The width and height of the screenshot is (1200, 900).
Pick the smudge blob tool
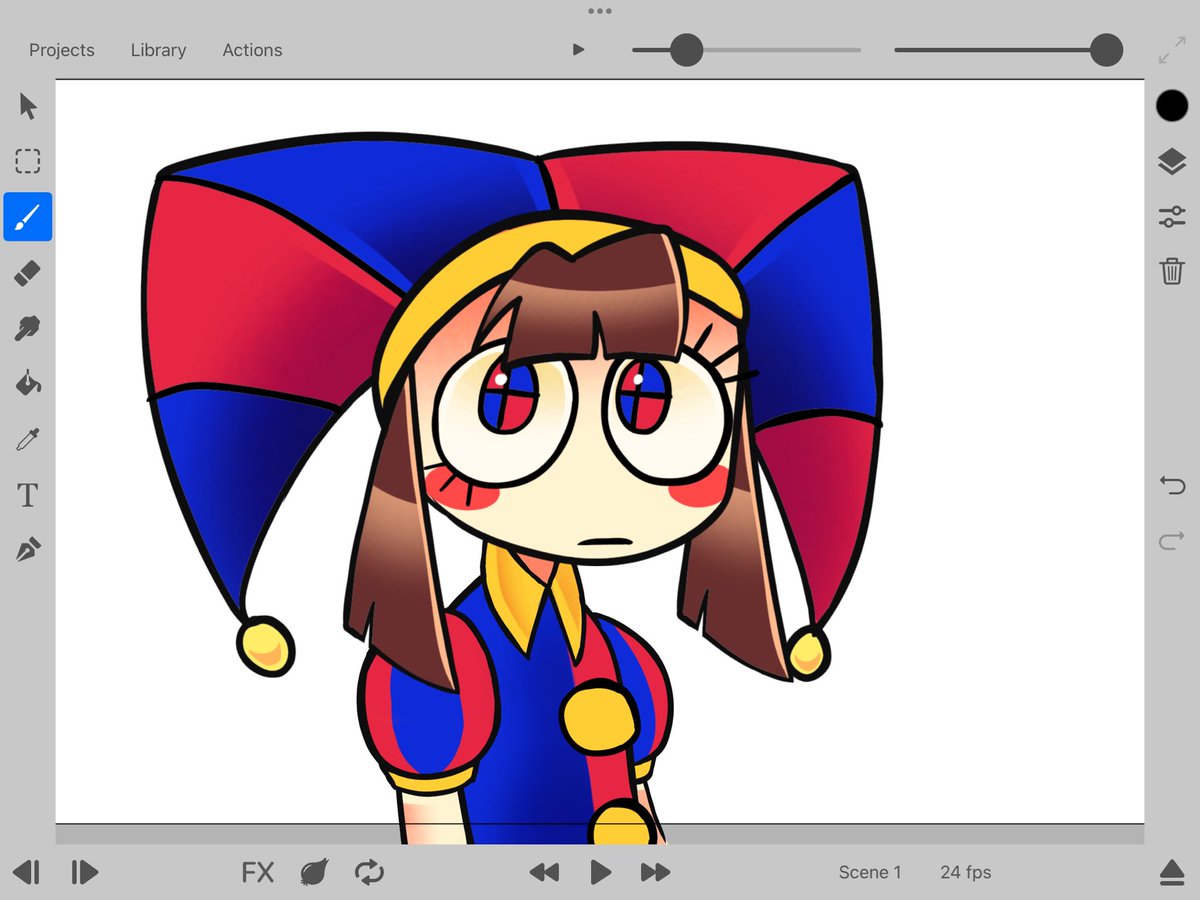point(28,328)
